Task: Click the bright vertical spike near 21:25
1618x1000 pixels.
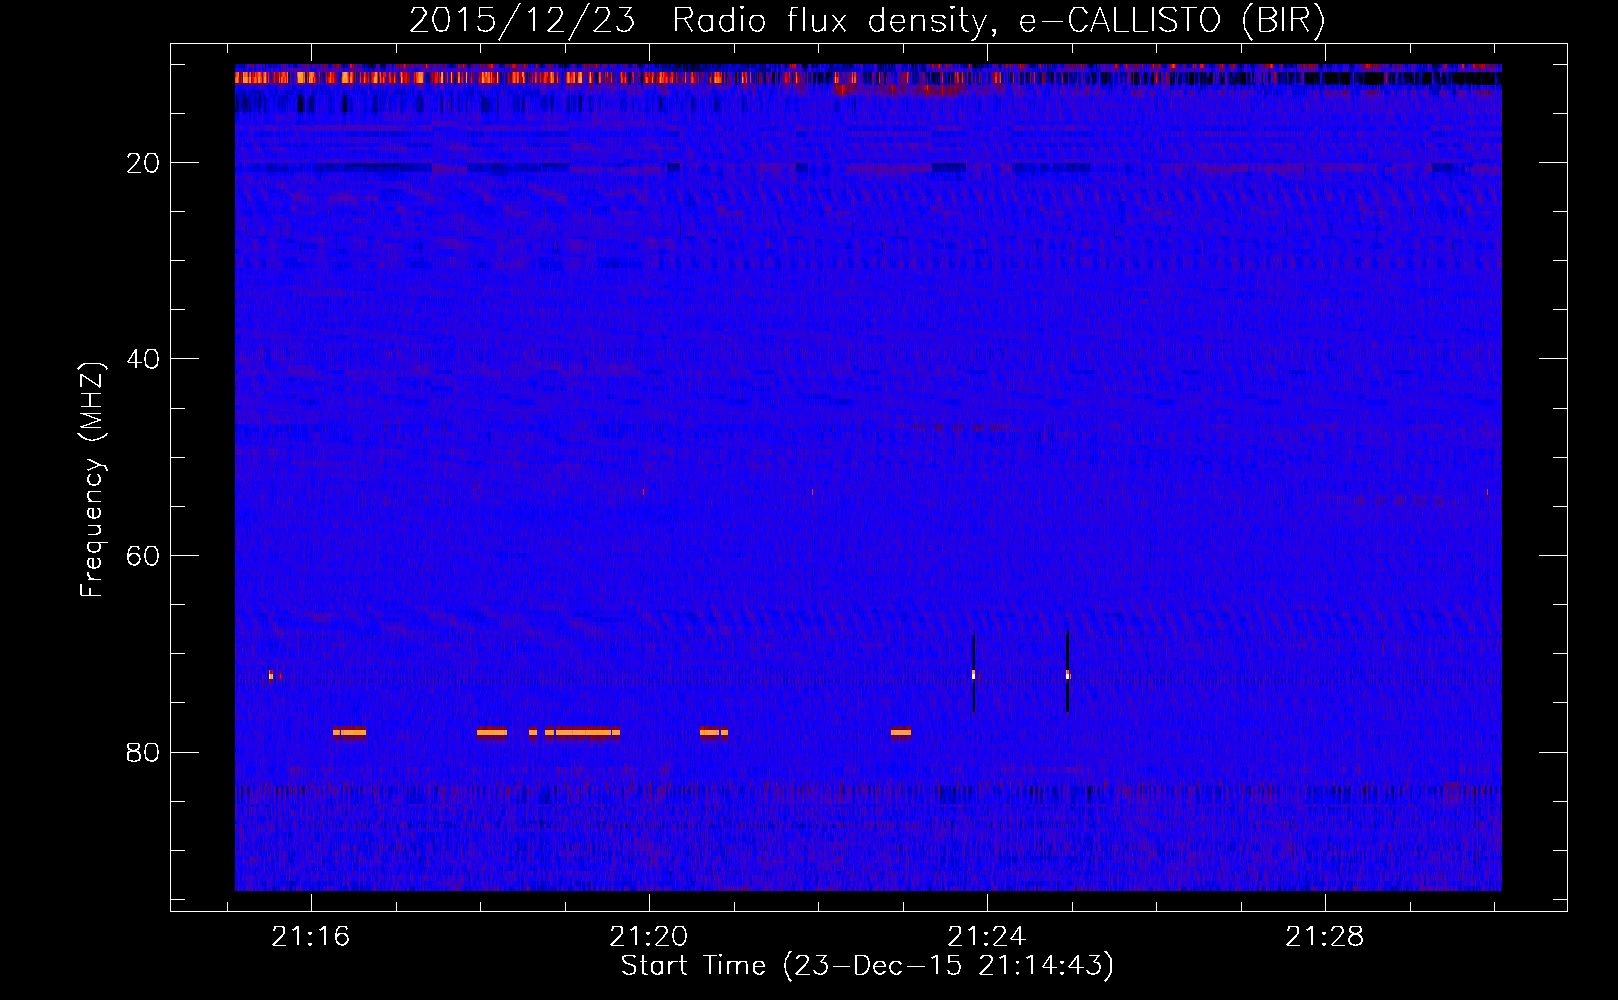Action: coord(1067,671)
